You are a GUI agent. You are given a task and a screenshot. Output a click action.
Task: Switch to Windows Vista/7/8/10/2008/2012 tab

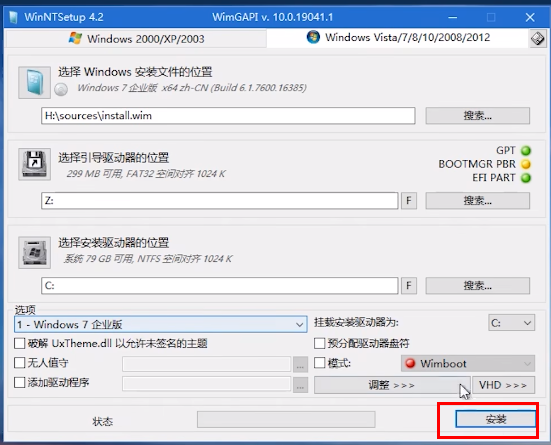coord(398,38)
